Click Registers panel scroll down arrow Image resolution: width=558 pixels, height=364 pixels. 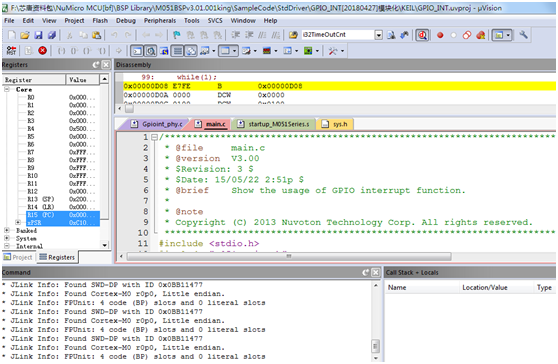click(x=105, y=245)
